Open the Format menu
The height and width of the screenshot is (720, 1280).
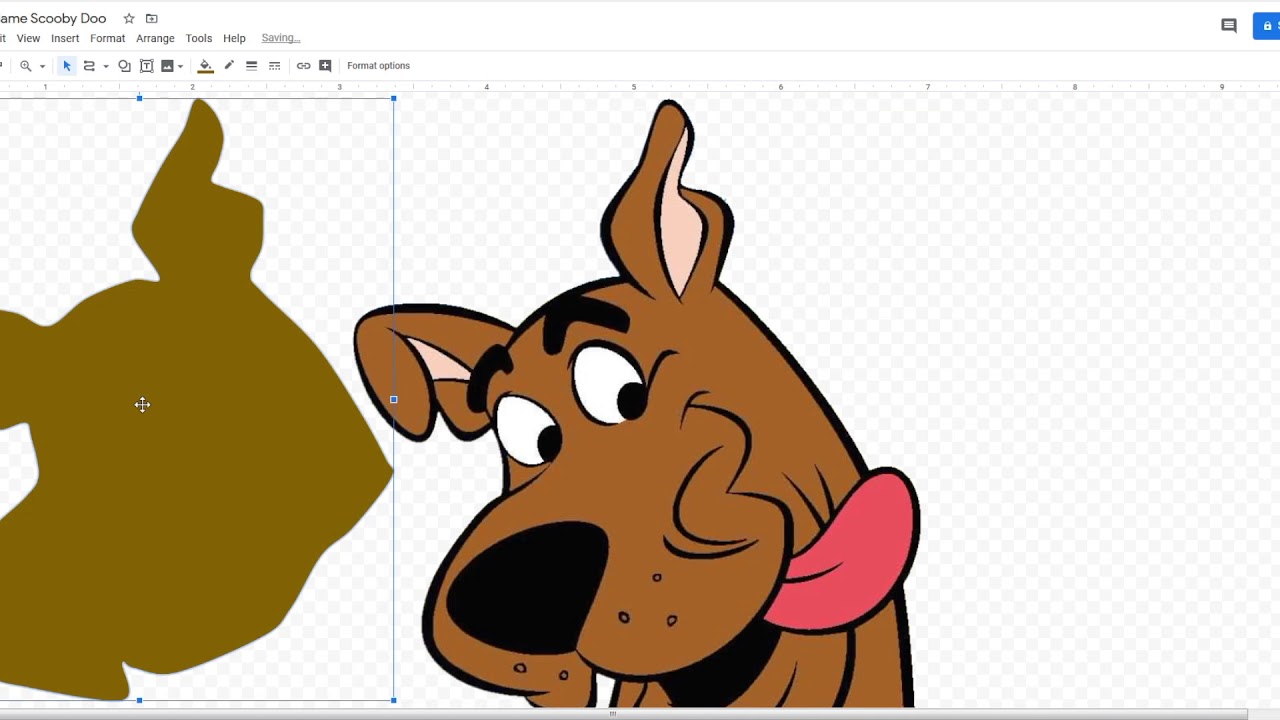(x=107, y=38)
